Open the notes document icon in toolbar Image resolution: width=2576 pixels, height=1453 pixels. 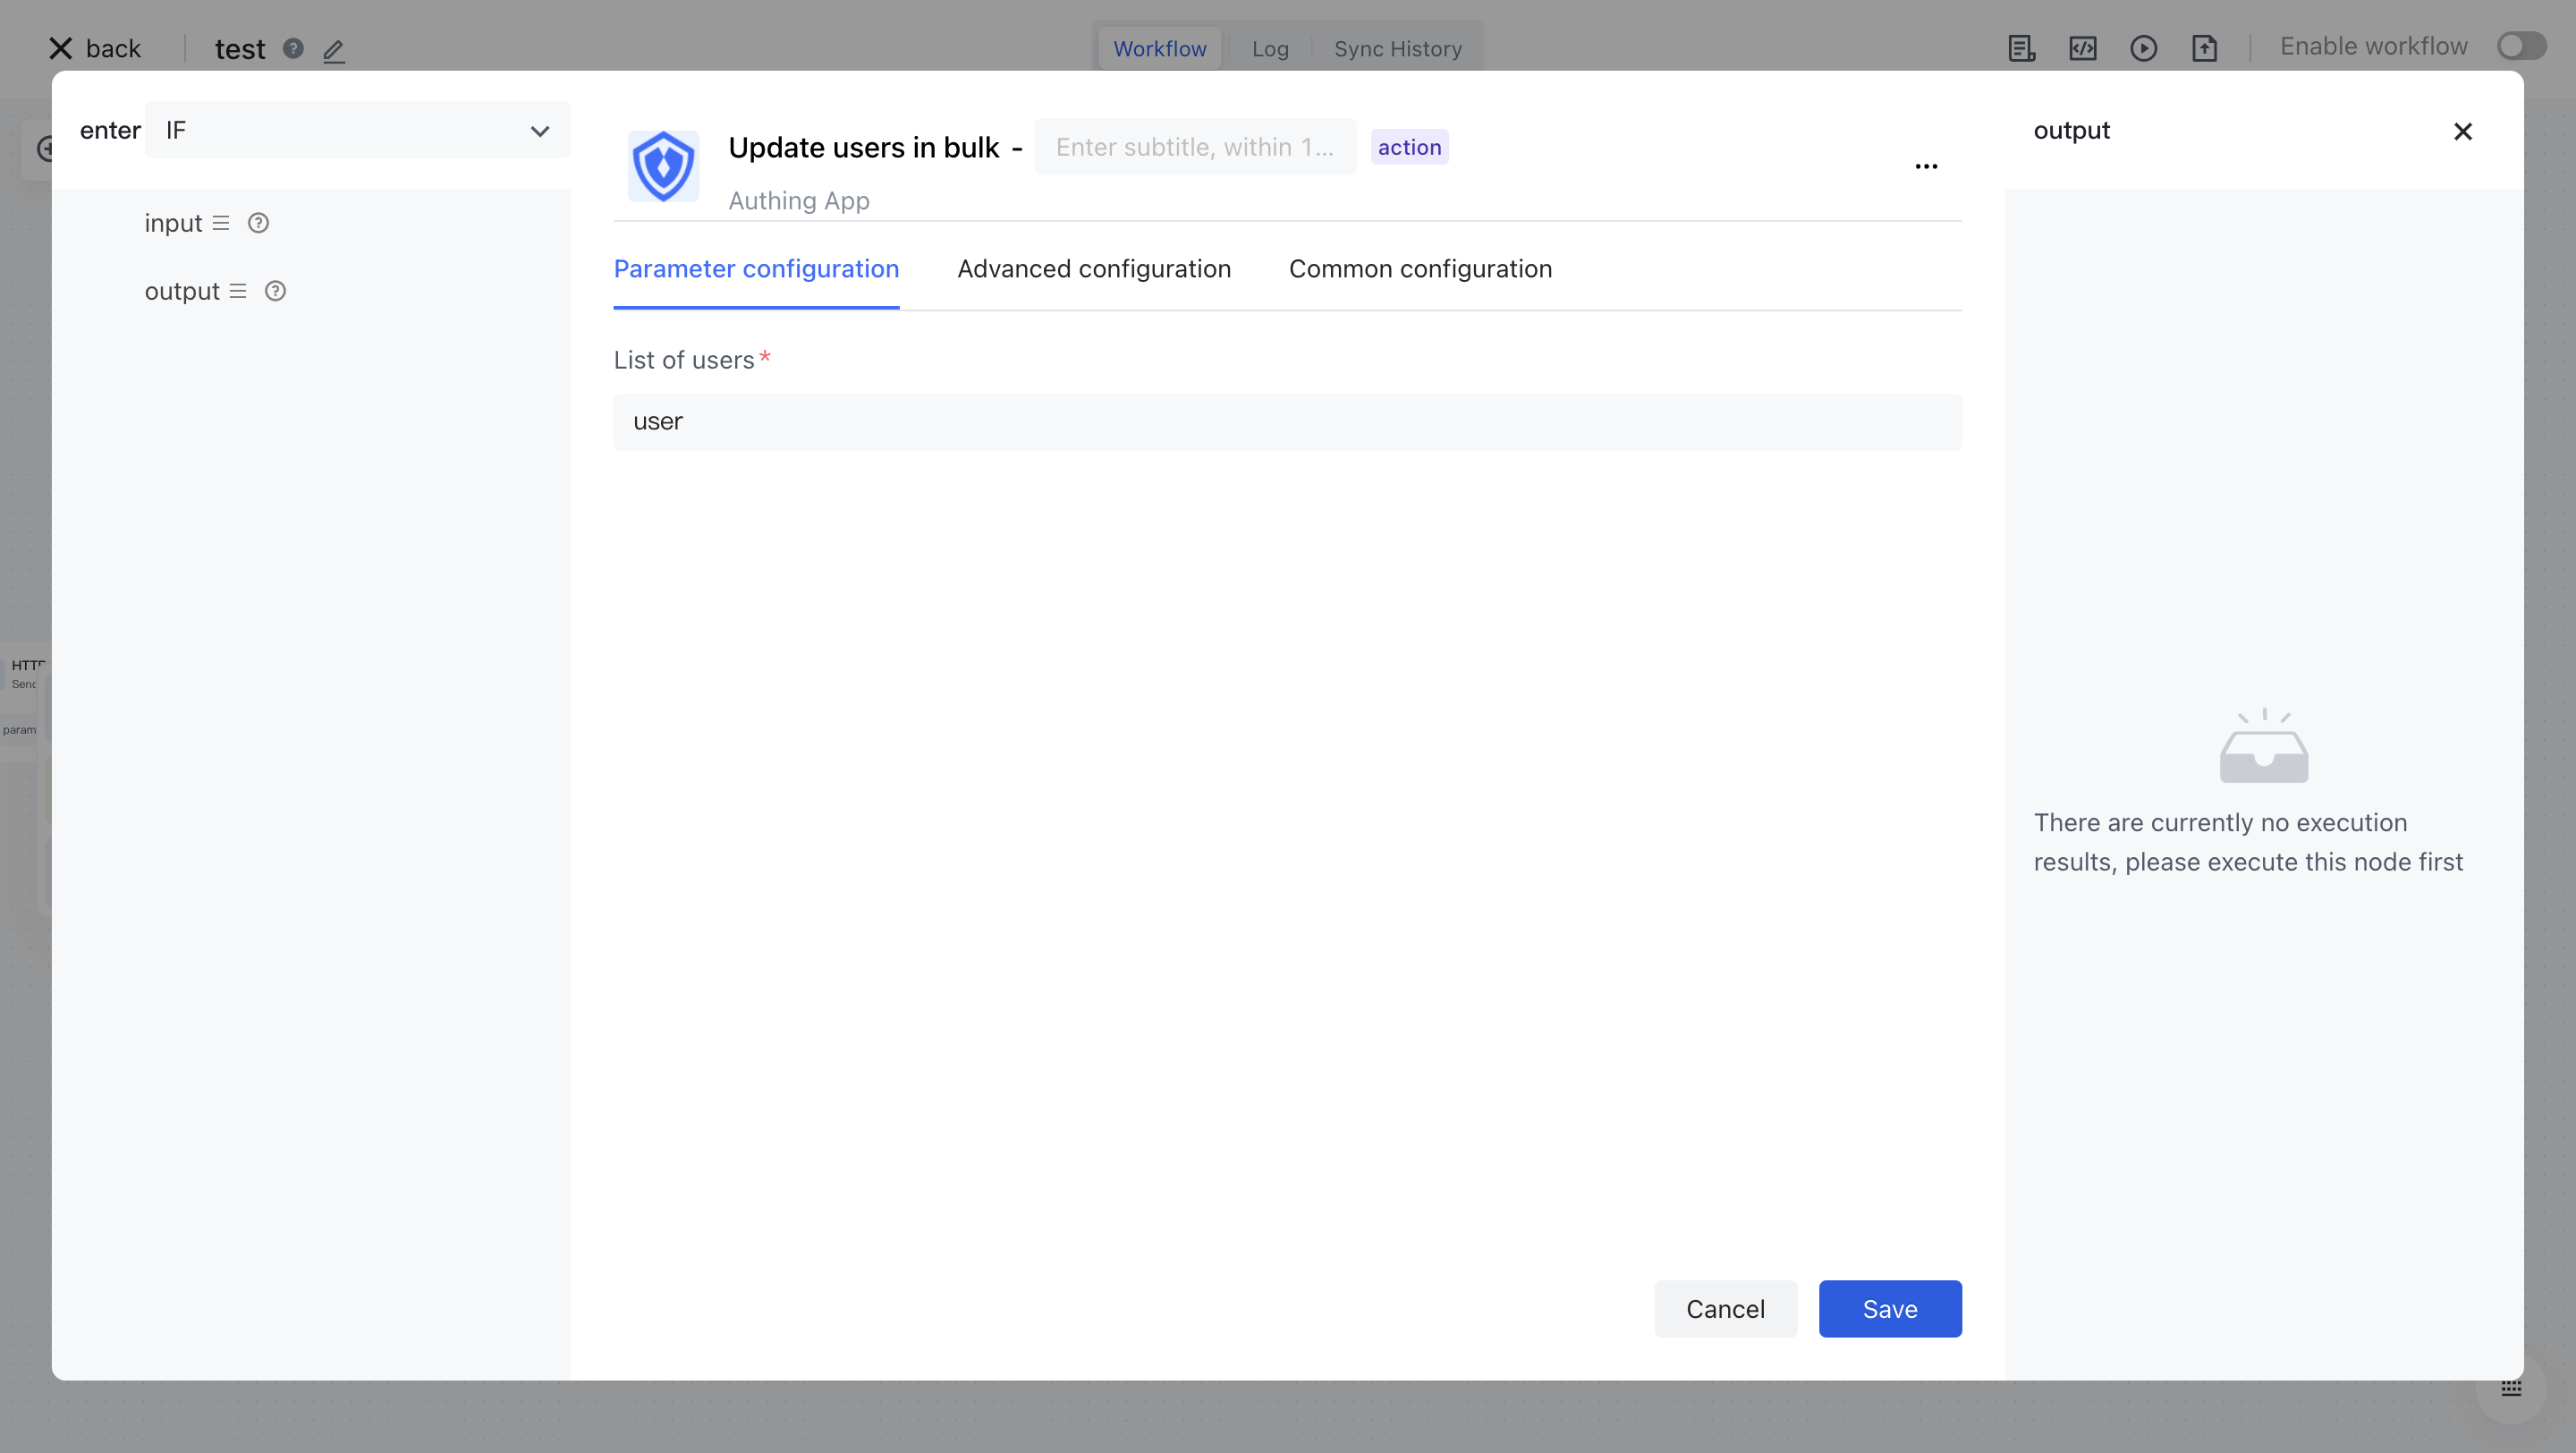2021,48
